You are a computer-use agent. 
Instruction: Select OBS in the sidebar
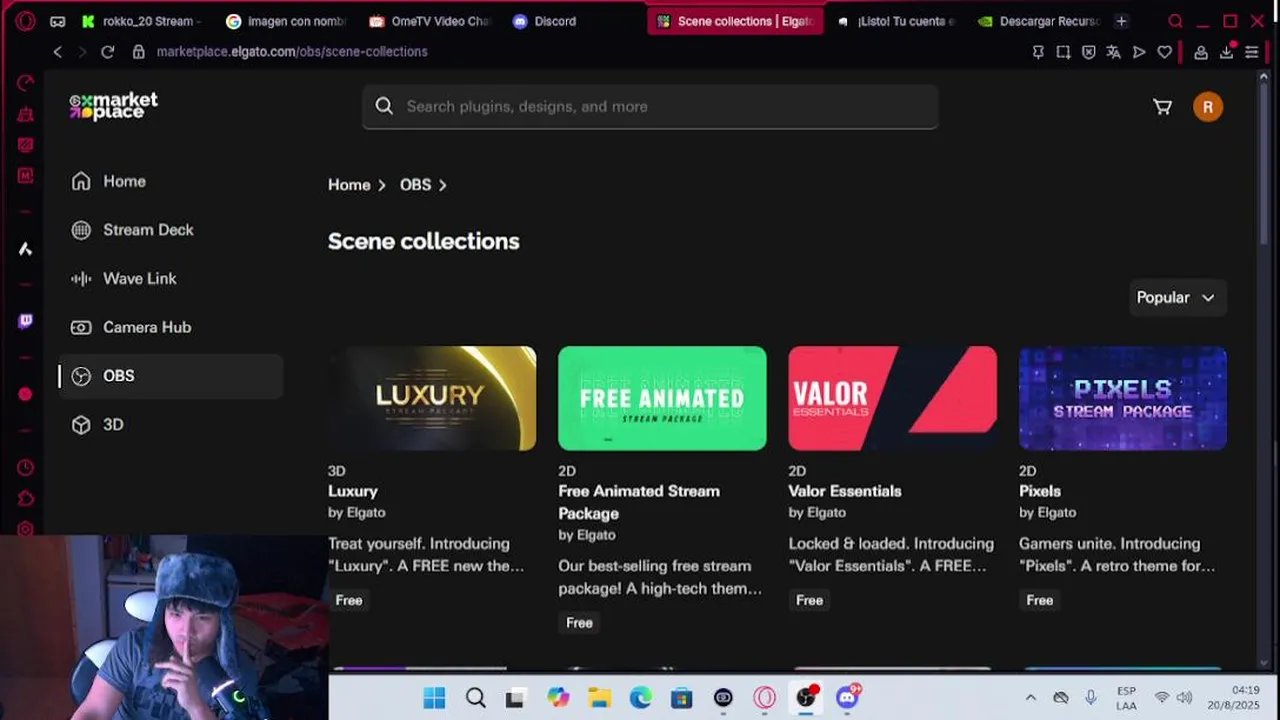(171, 376)
